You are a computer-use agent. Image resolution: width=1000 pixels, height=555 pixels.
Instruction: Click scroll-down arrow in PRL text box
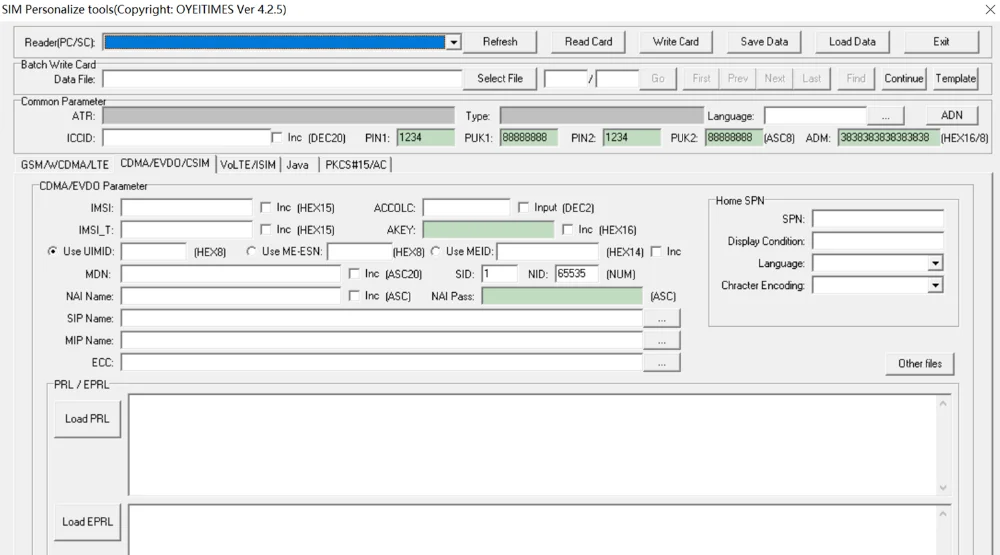click(x=943, y=488)
